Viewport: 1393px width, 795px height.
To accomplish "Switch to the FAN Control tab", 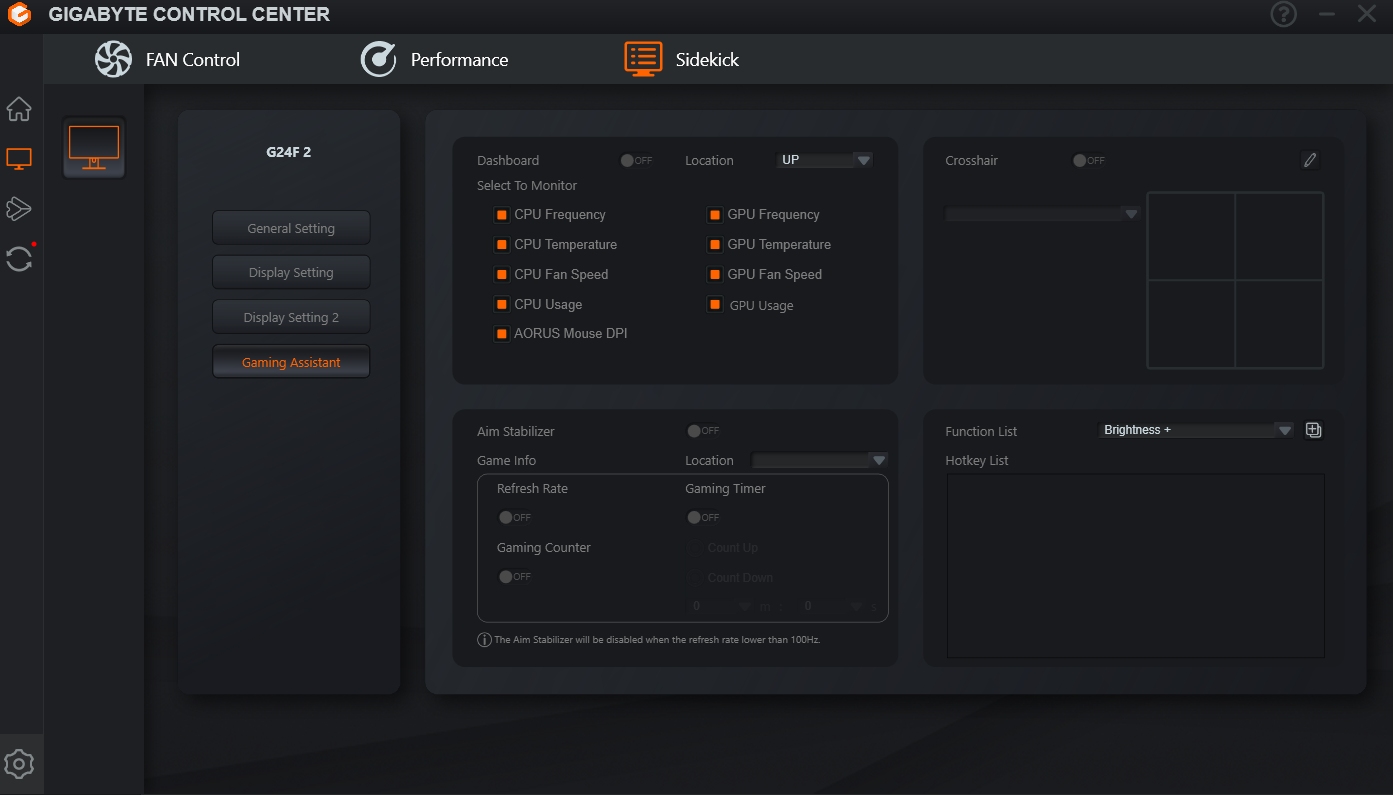I will [x=167, y=59].
